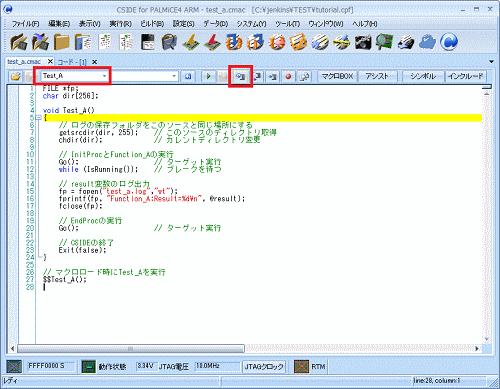Click the blue cloud toolbar icon
Viewport: 500px width, 389px height.
(427, 42)
